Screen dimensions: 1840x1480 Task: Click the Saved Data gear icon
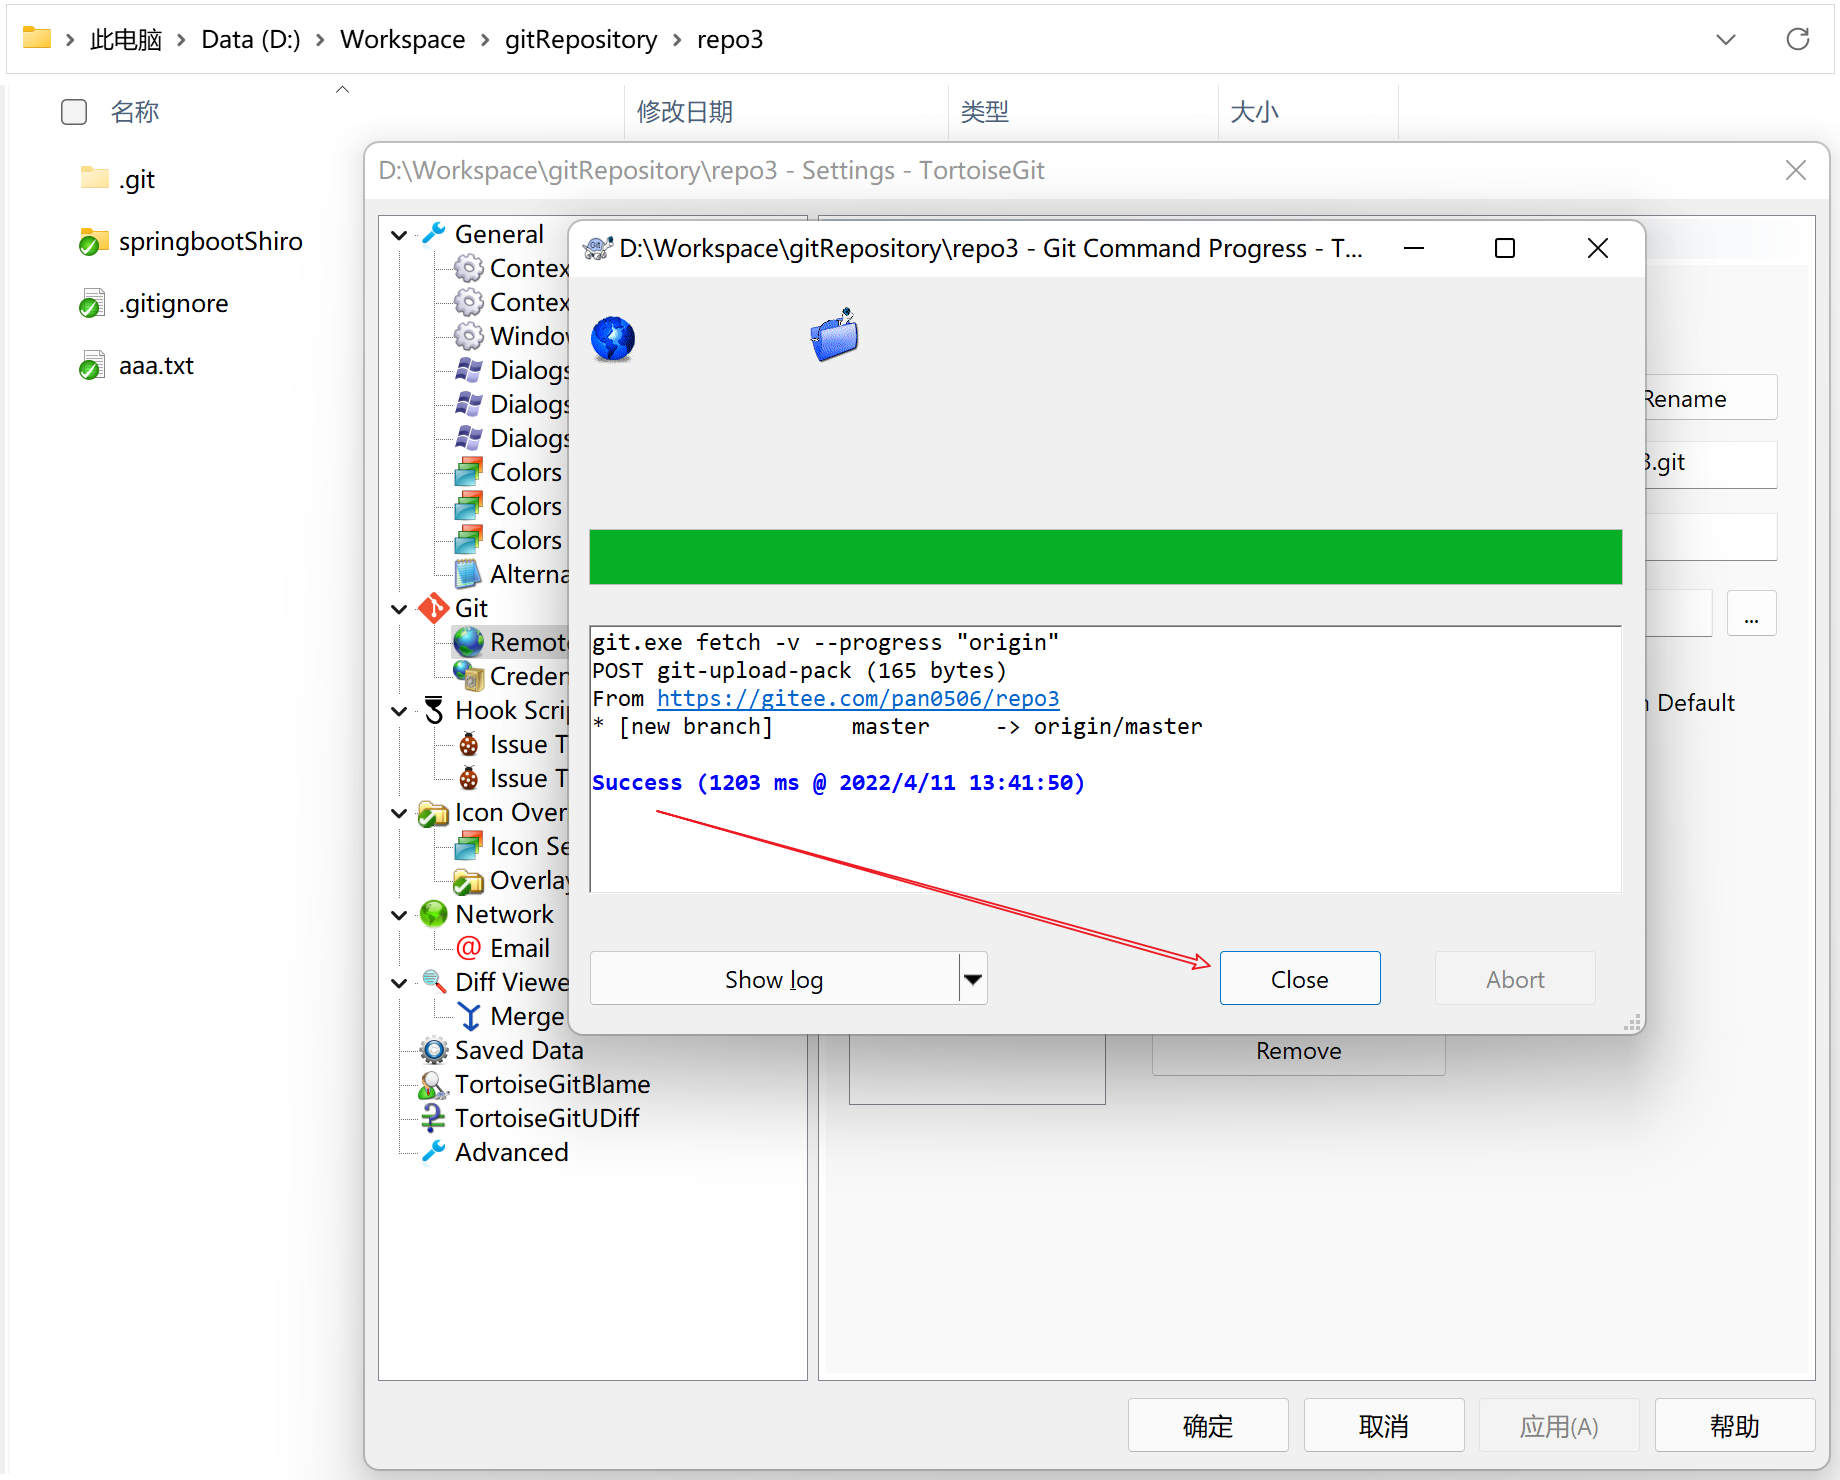coord(433,1050)
